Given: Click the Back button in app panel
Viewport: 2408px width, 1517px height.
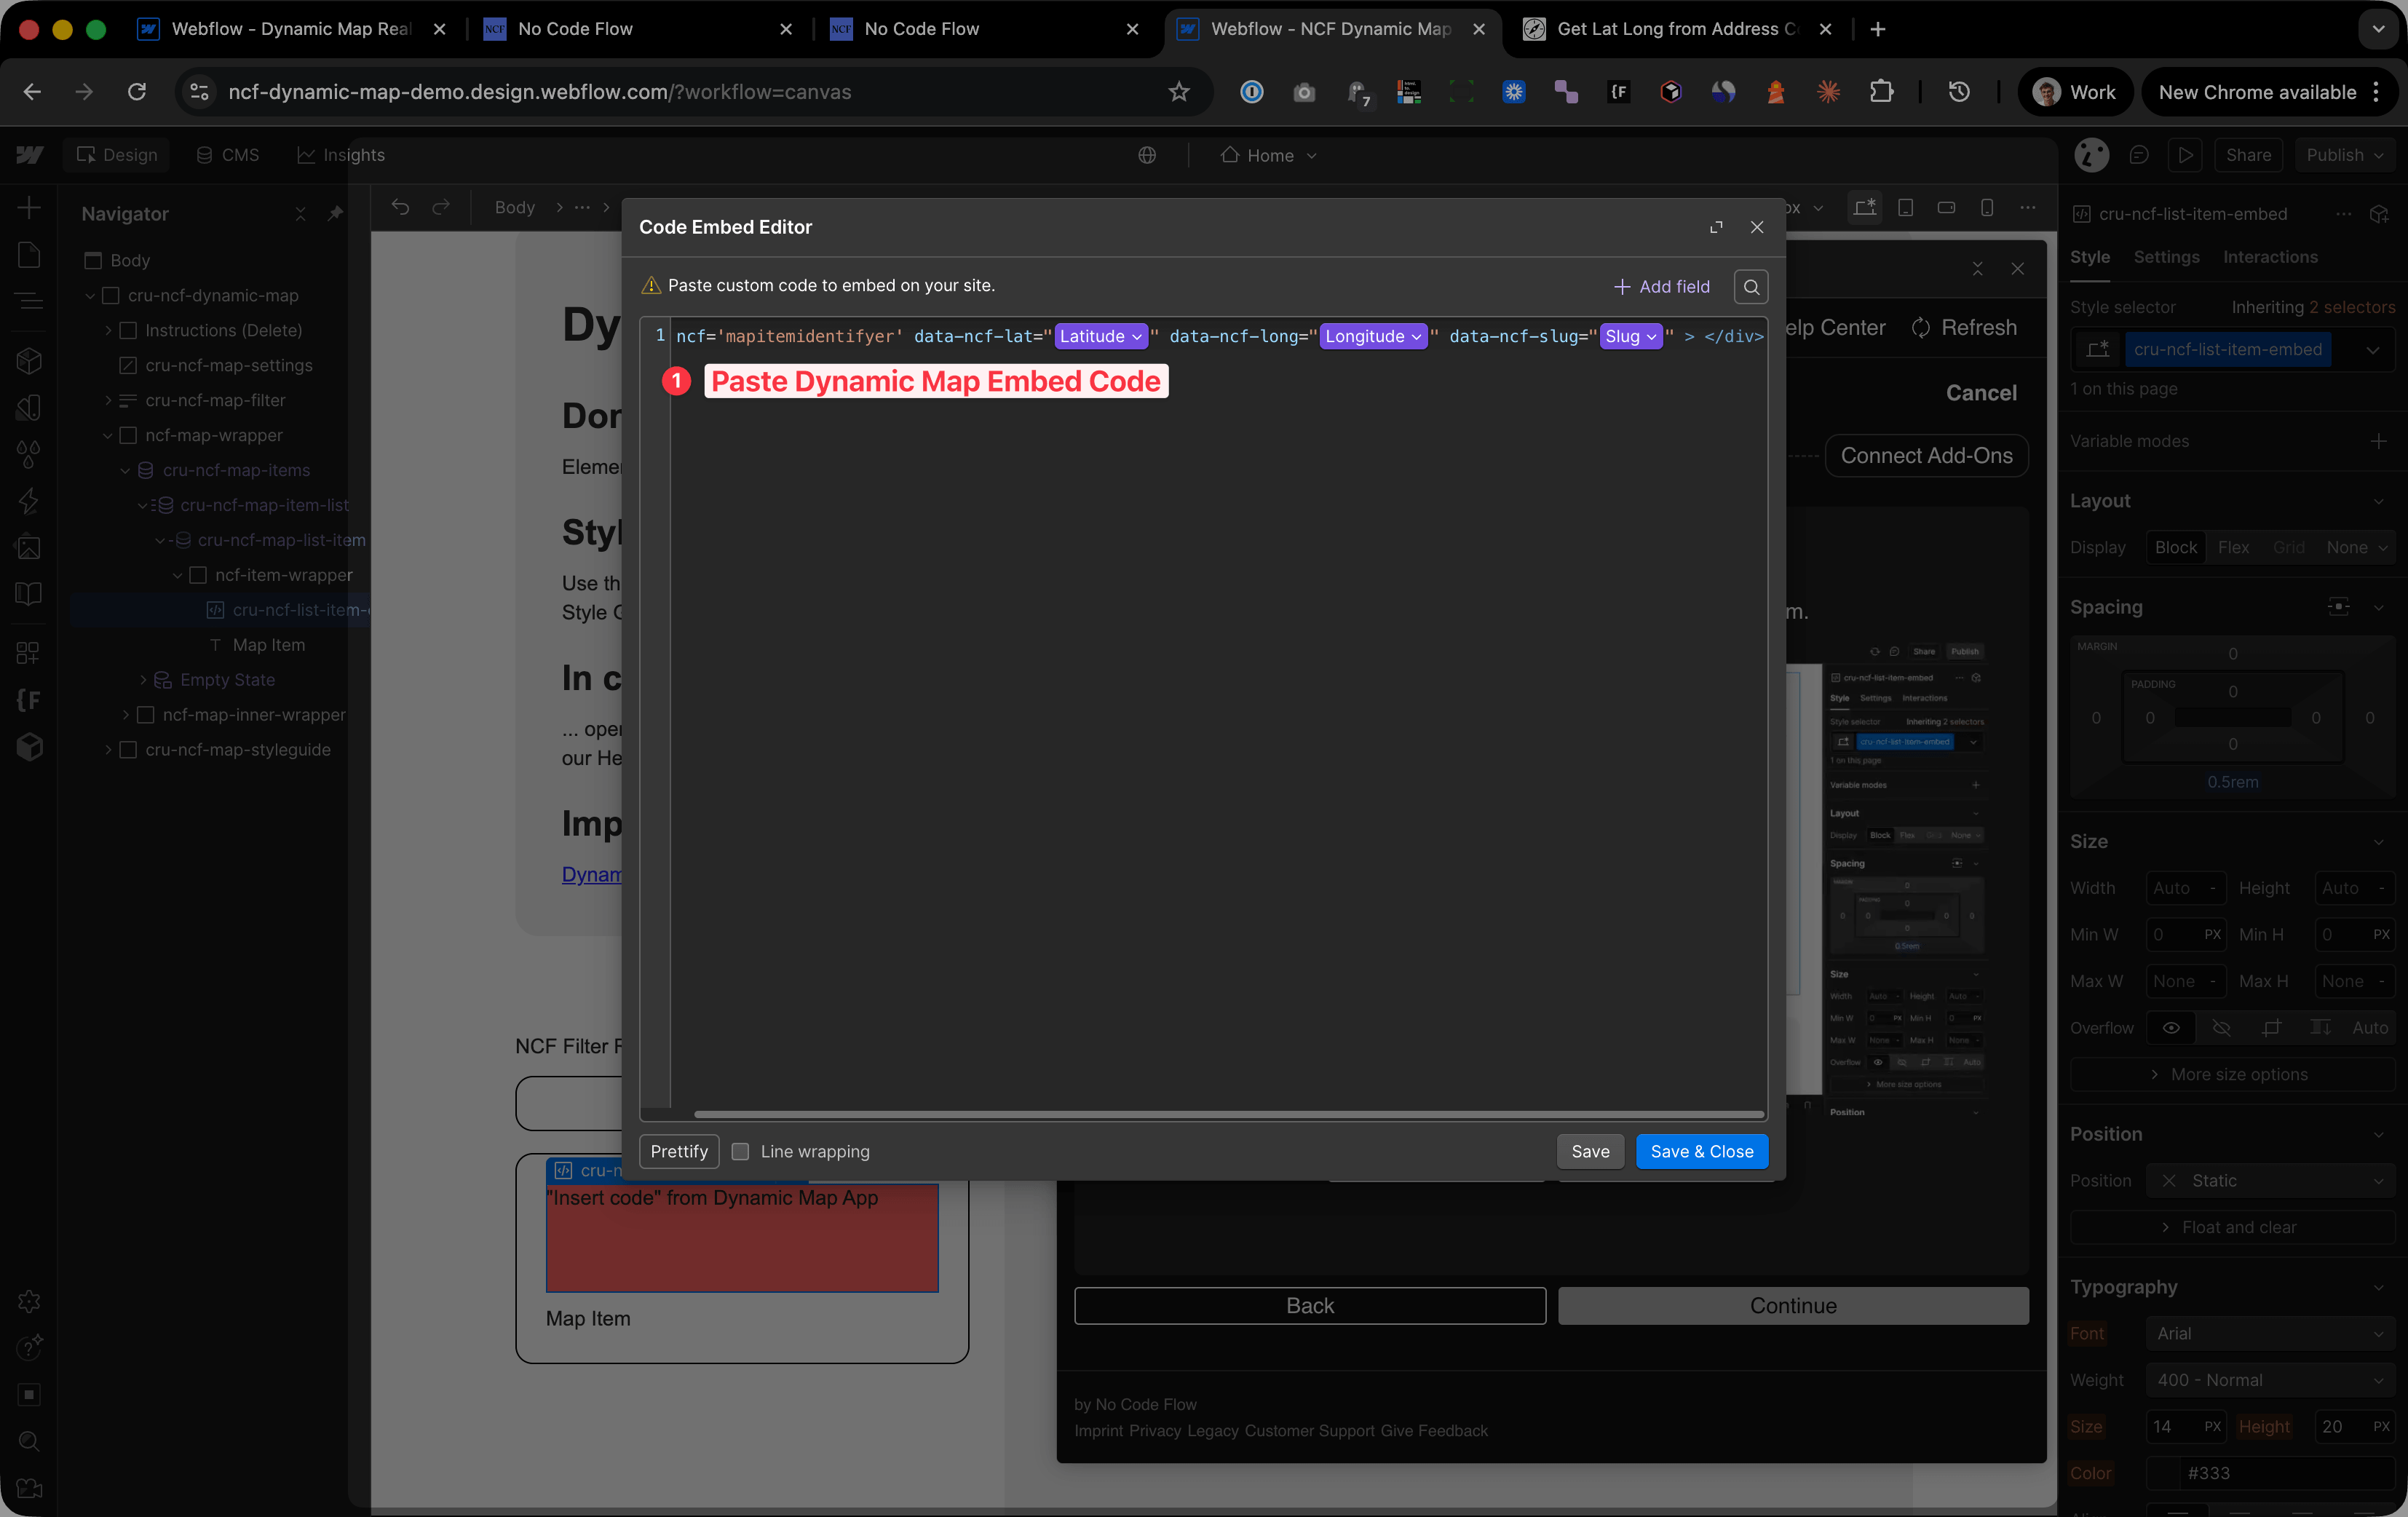Looking at the screenshot, I should [x=1310, y=1306].
